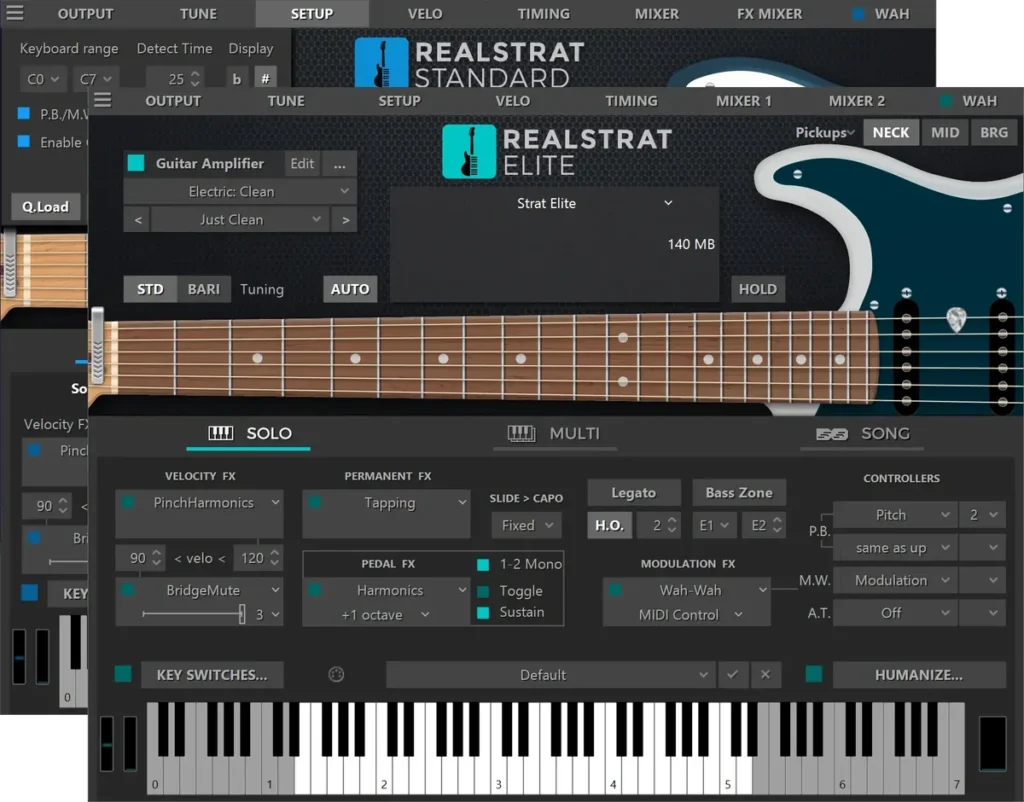Screen dimensions: 1024x802
Task: Switch to SONG mode tab
Action: [862, 434]
